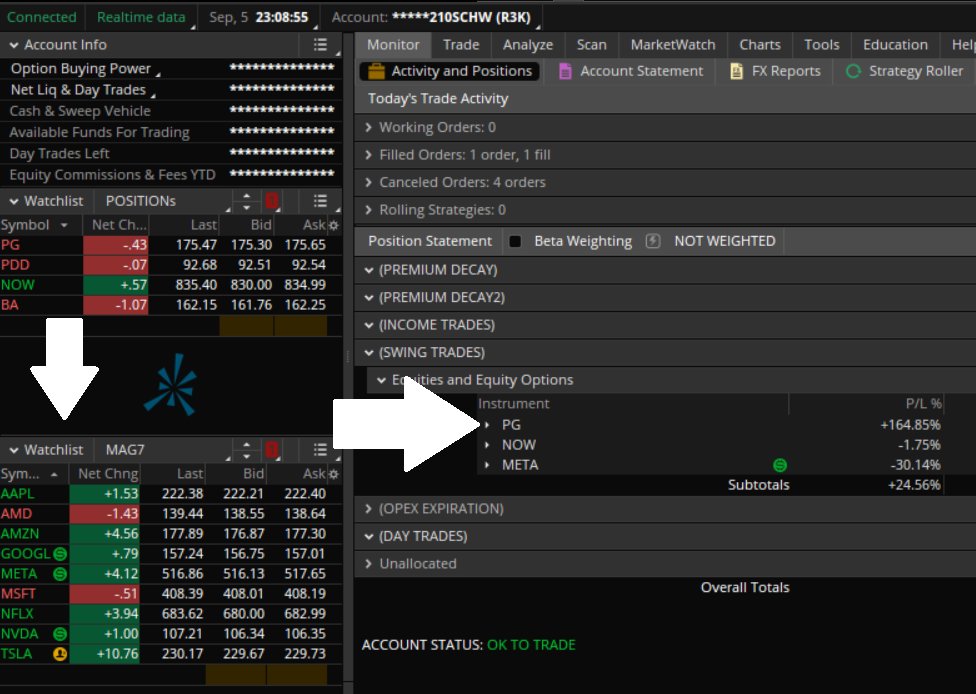Viewport: 976px width, 694px height.
Task: Click green circle icon beside META position
Action: click(x=779, y=465)
